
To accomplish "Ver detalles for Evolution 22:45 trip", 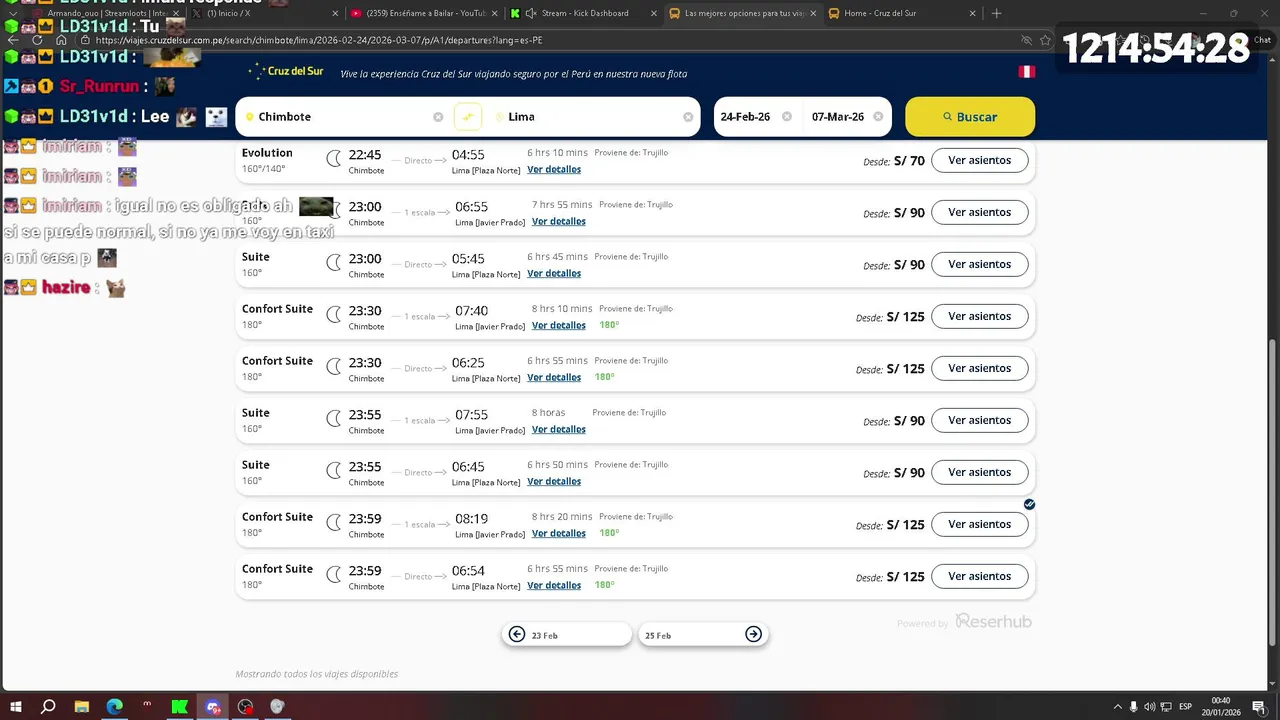I will pos(554,170).
